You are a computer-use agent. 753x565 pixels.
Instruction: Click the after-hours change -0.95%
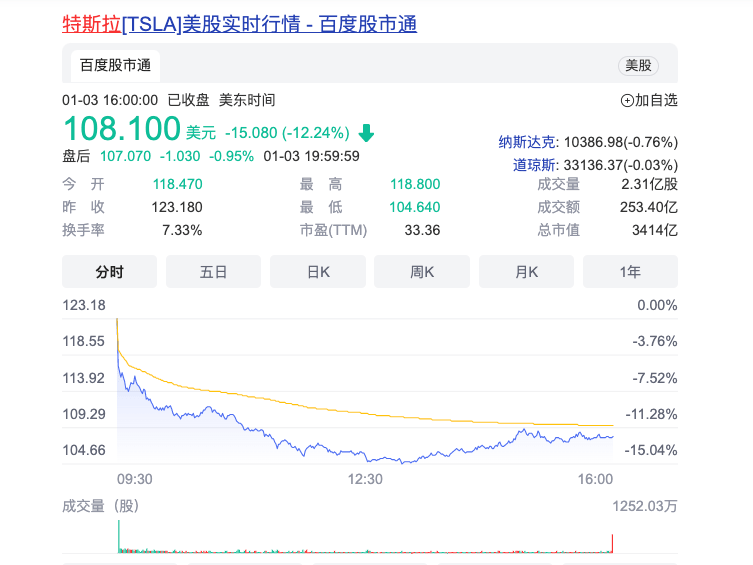click(231, 156)
